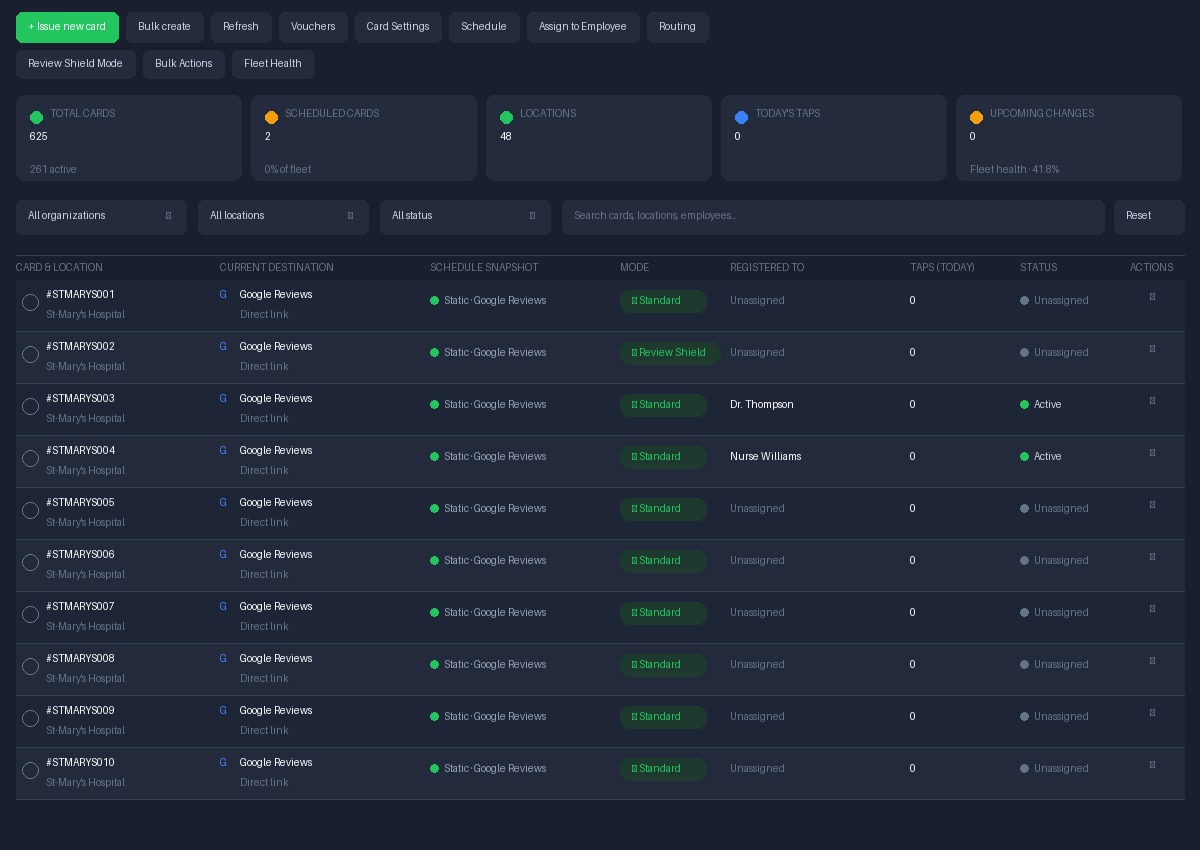Open actions menu for card #STMARYS007
Viewport: 1200px width, 850px height.
[1152, 609]
